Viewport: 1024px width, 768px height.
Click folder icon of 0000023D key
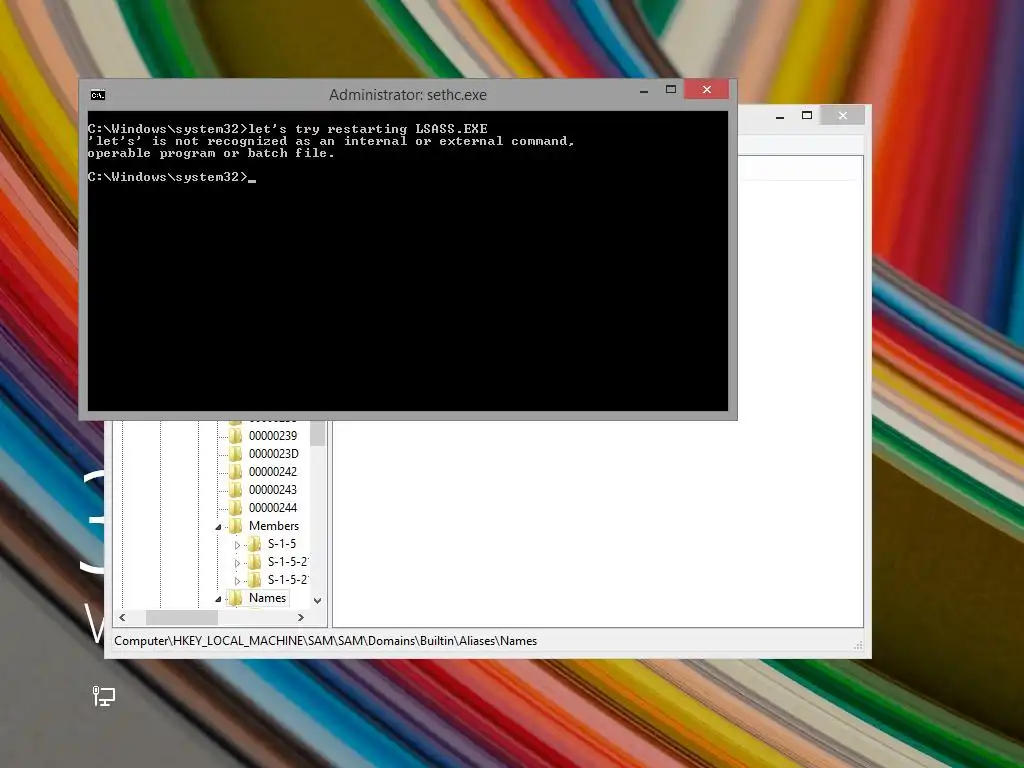236,454
